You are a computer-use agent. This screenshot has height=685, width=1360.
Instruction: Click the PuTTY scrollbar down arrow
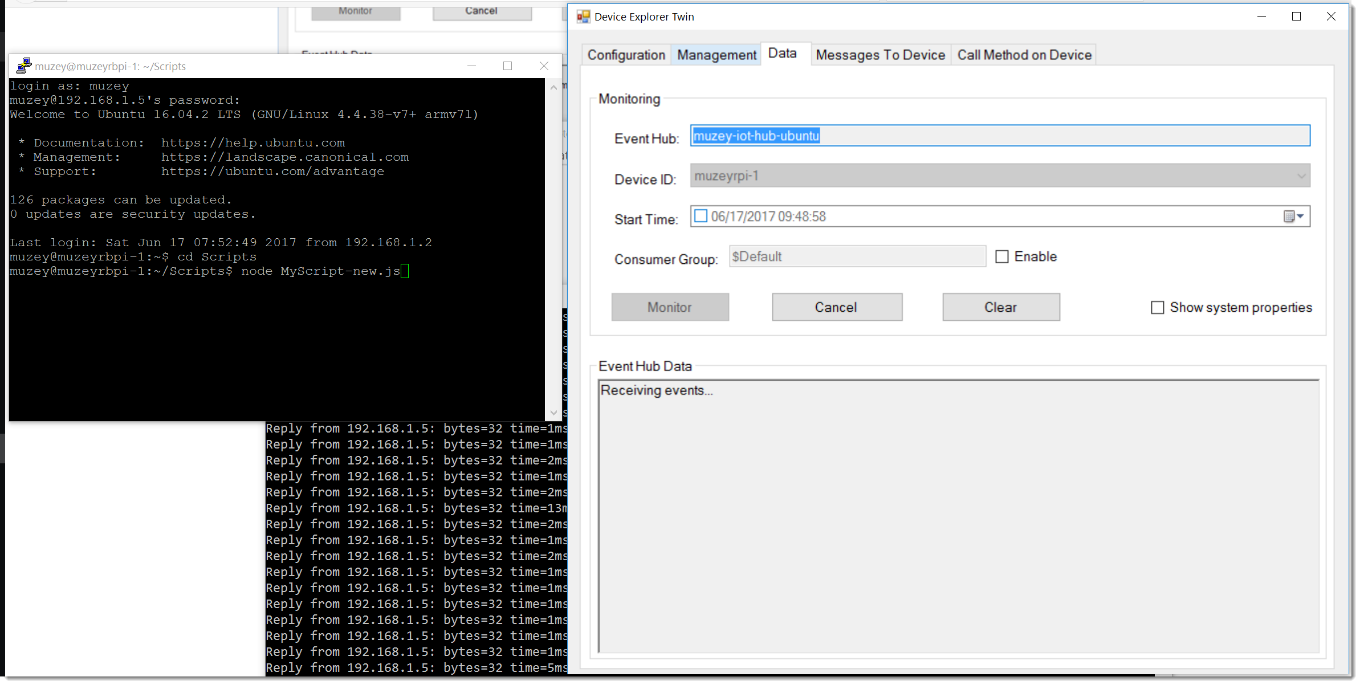(554, 412)
